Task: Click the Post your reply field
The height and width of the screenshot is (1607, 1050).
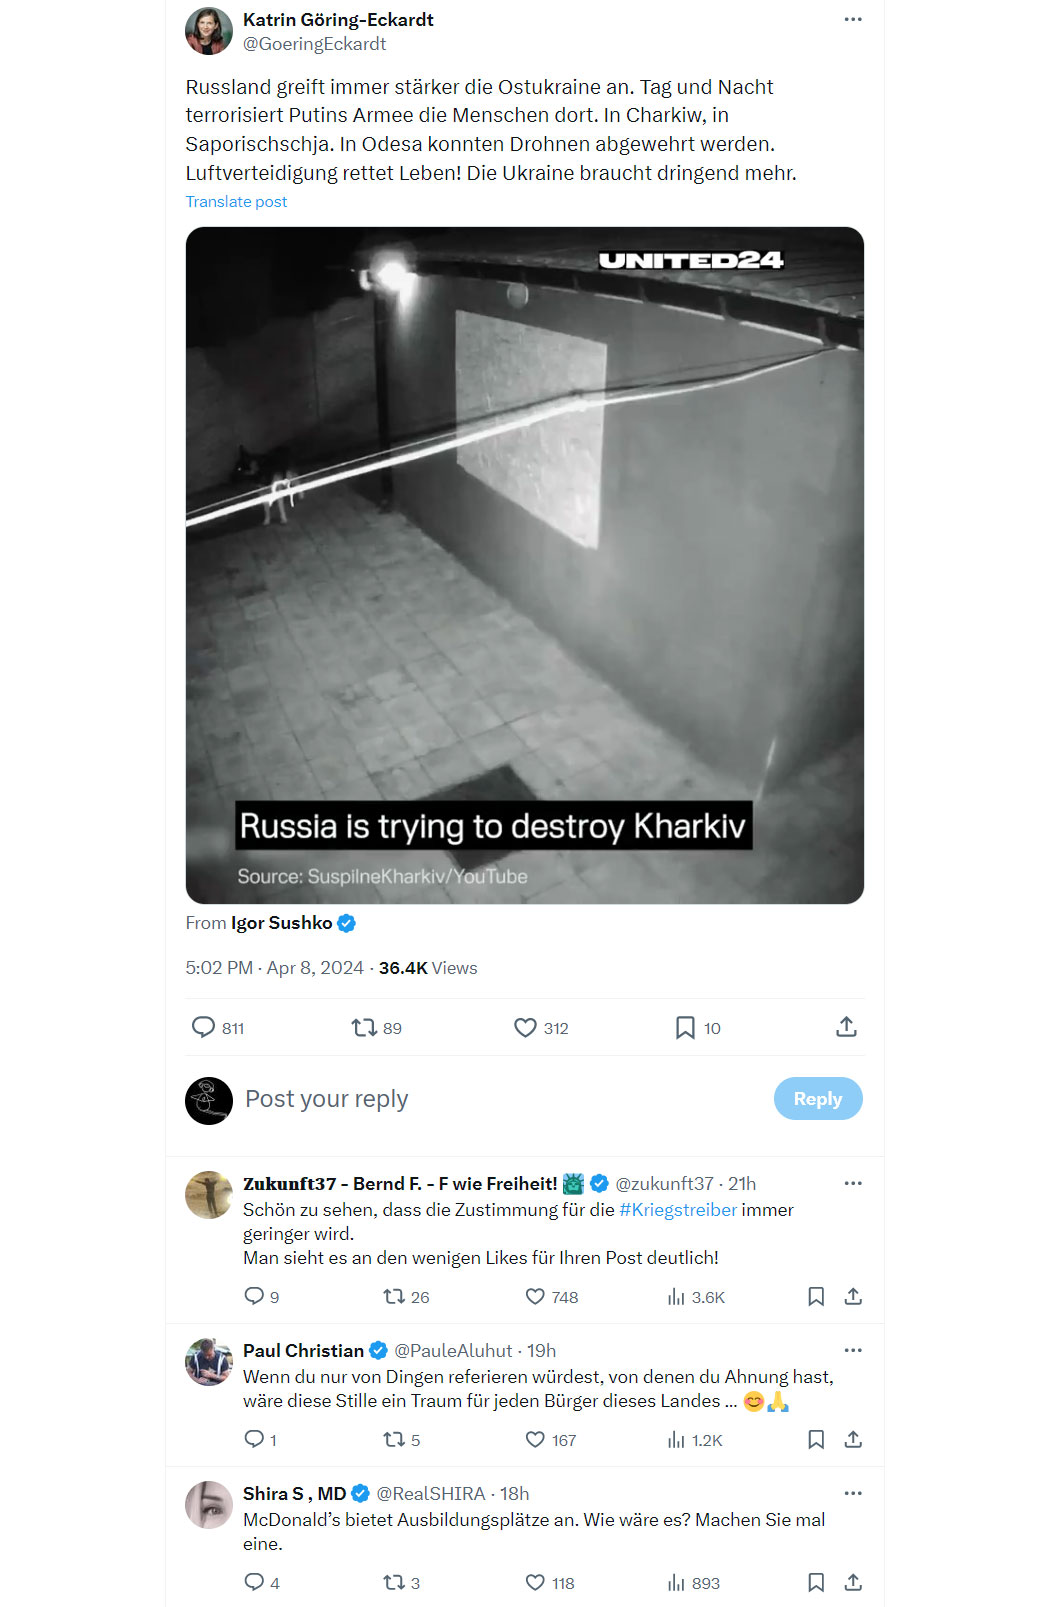Action: (500, 1099)
